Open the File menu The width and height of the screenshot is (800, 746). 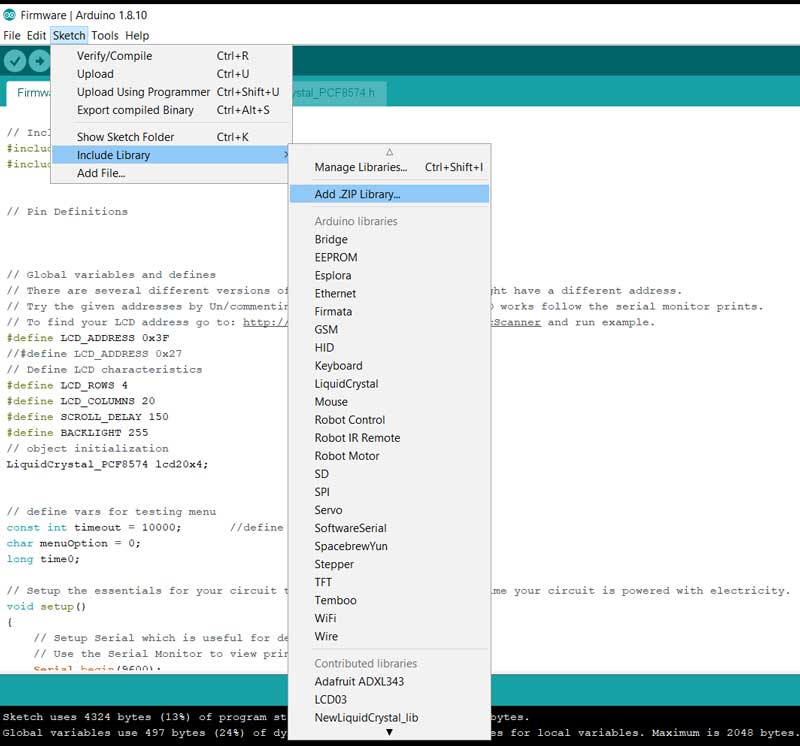(x=12, y=36)
